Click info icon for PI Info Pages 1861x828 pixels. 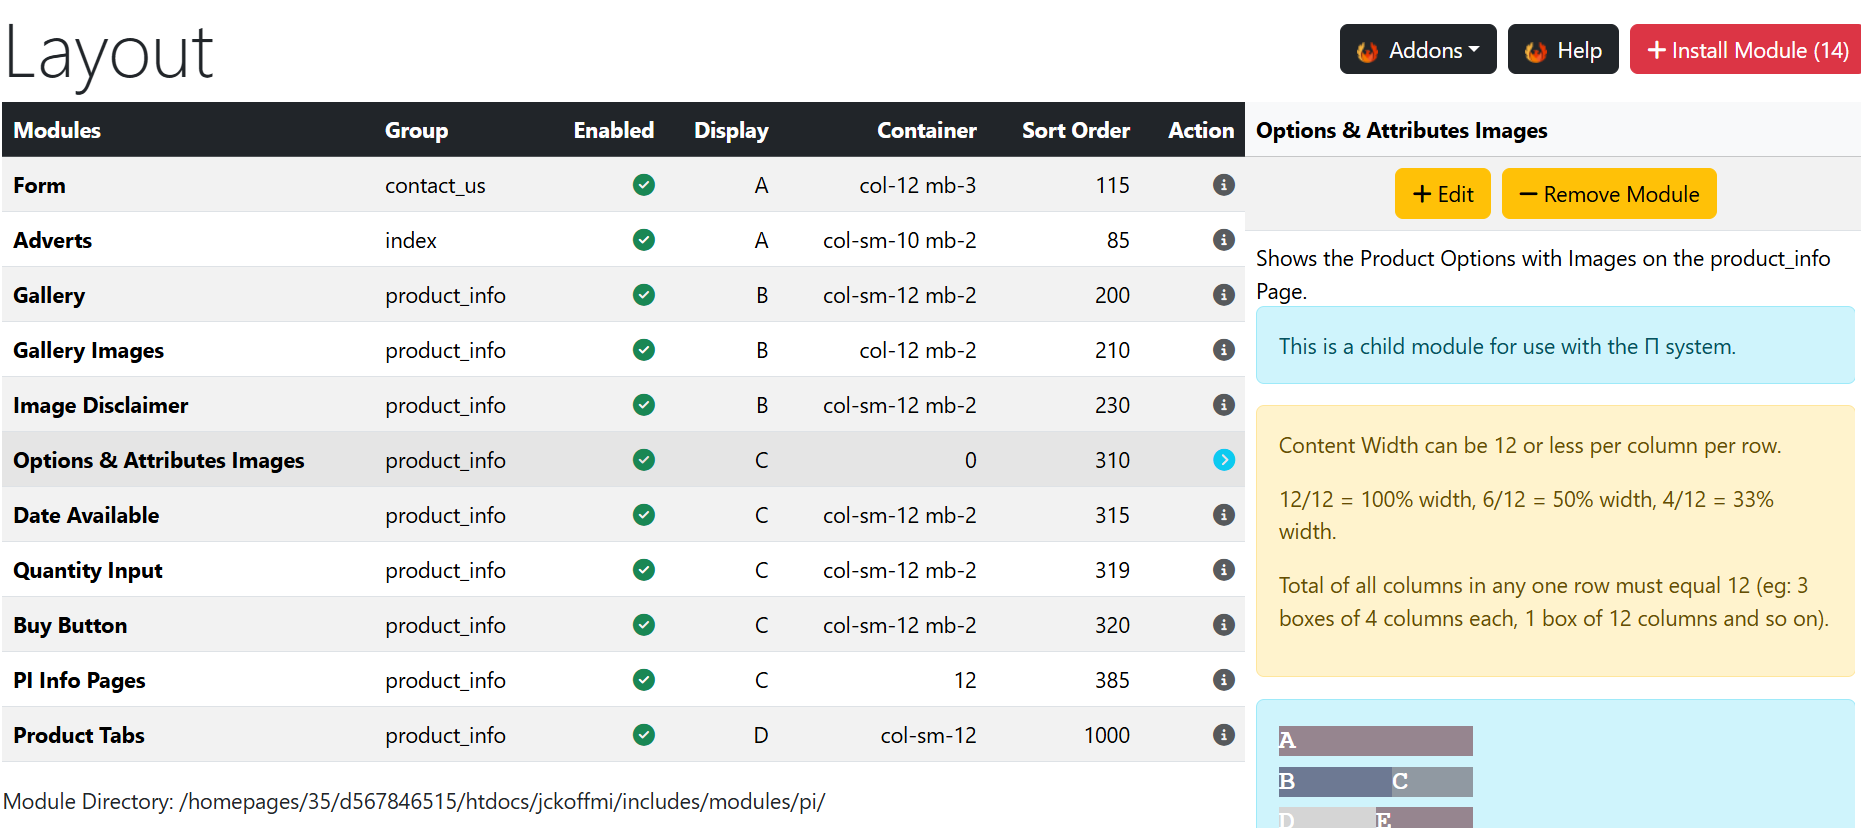1223,680
